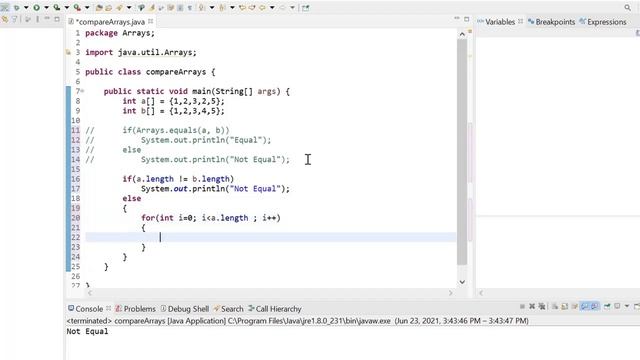The image size is (640, 360).
Task: Open the Search tab
Action: pos(229,309)
